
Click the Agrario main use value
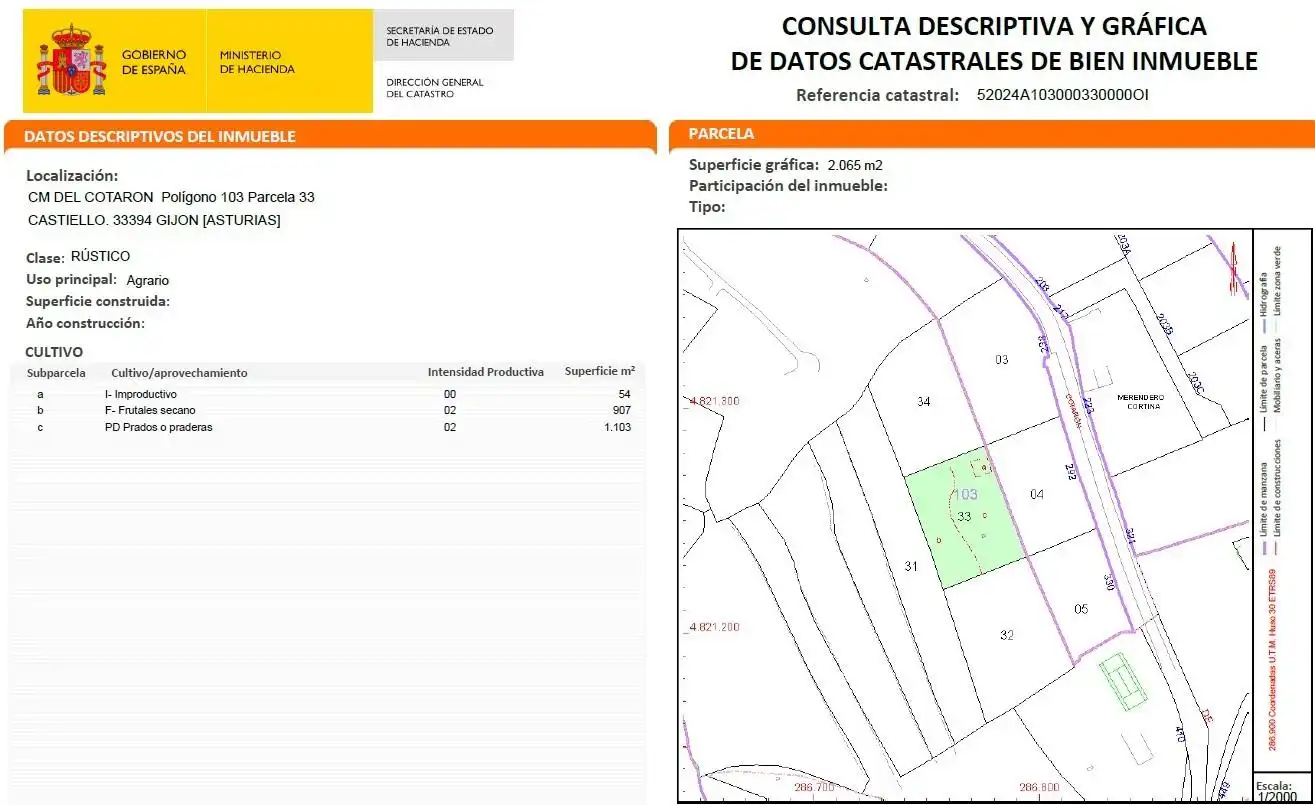coord(148,280)
